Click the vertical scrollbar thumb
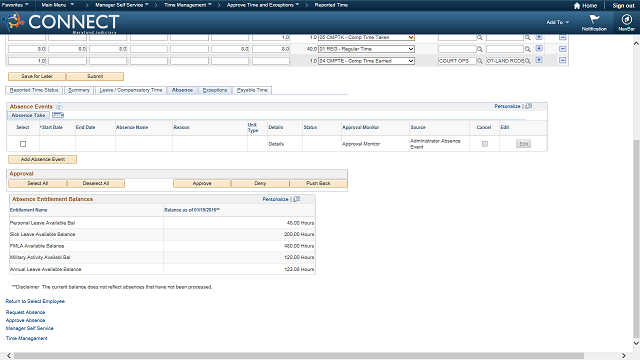This screenshot has width=640, height=360. click(x=636, y=239)
